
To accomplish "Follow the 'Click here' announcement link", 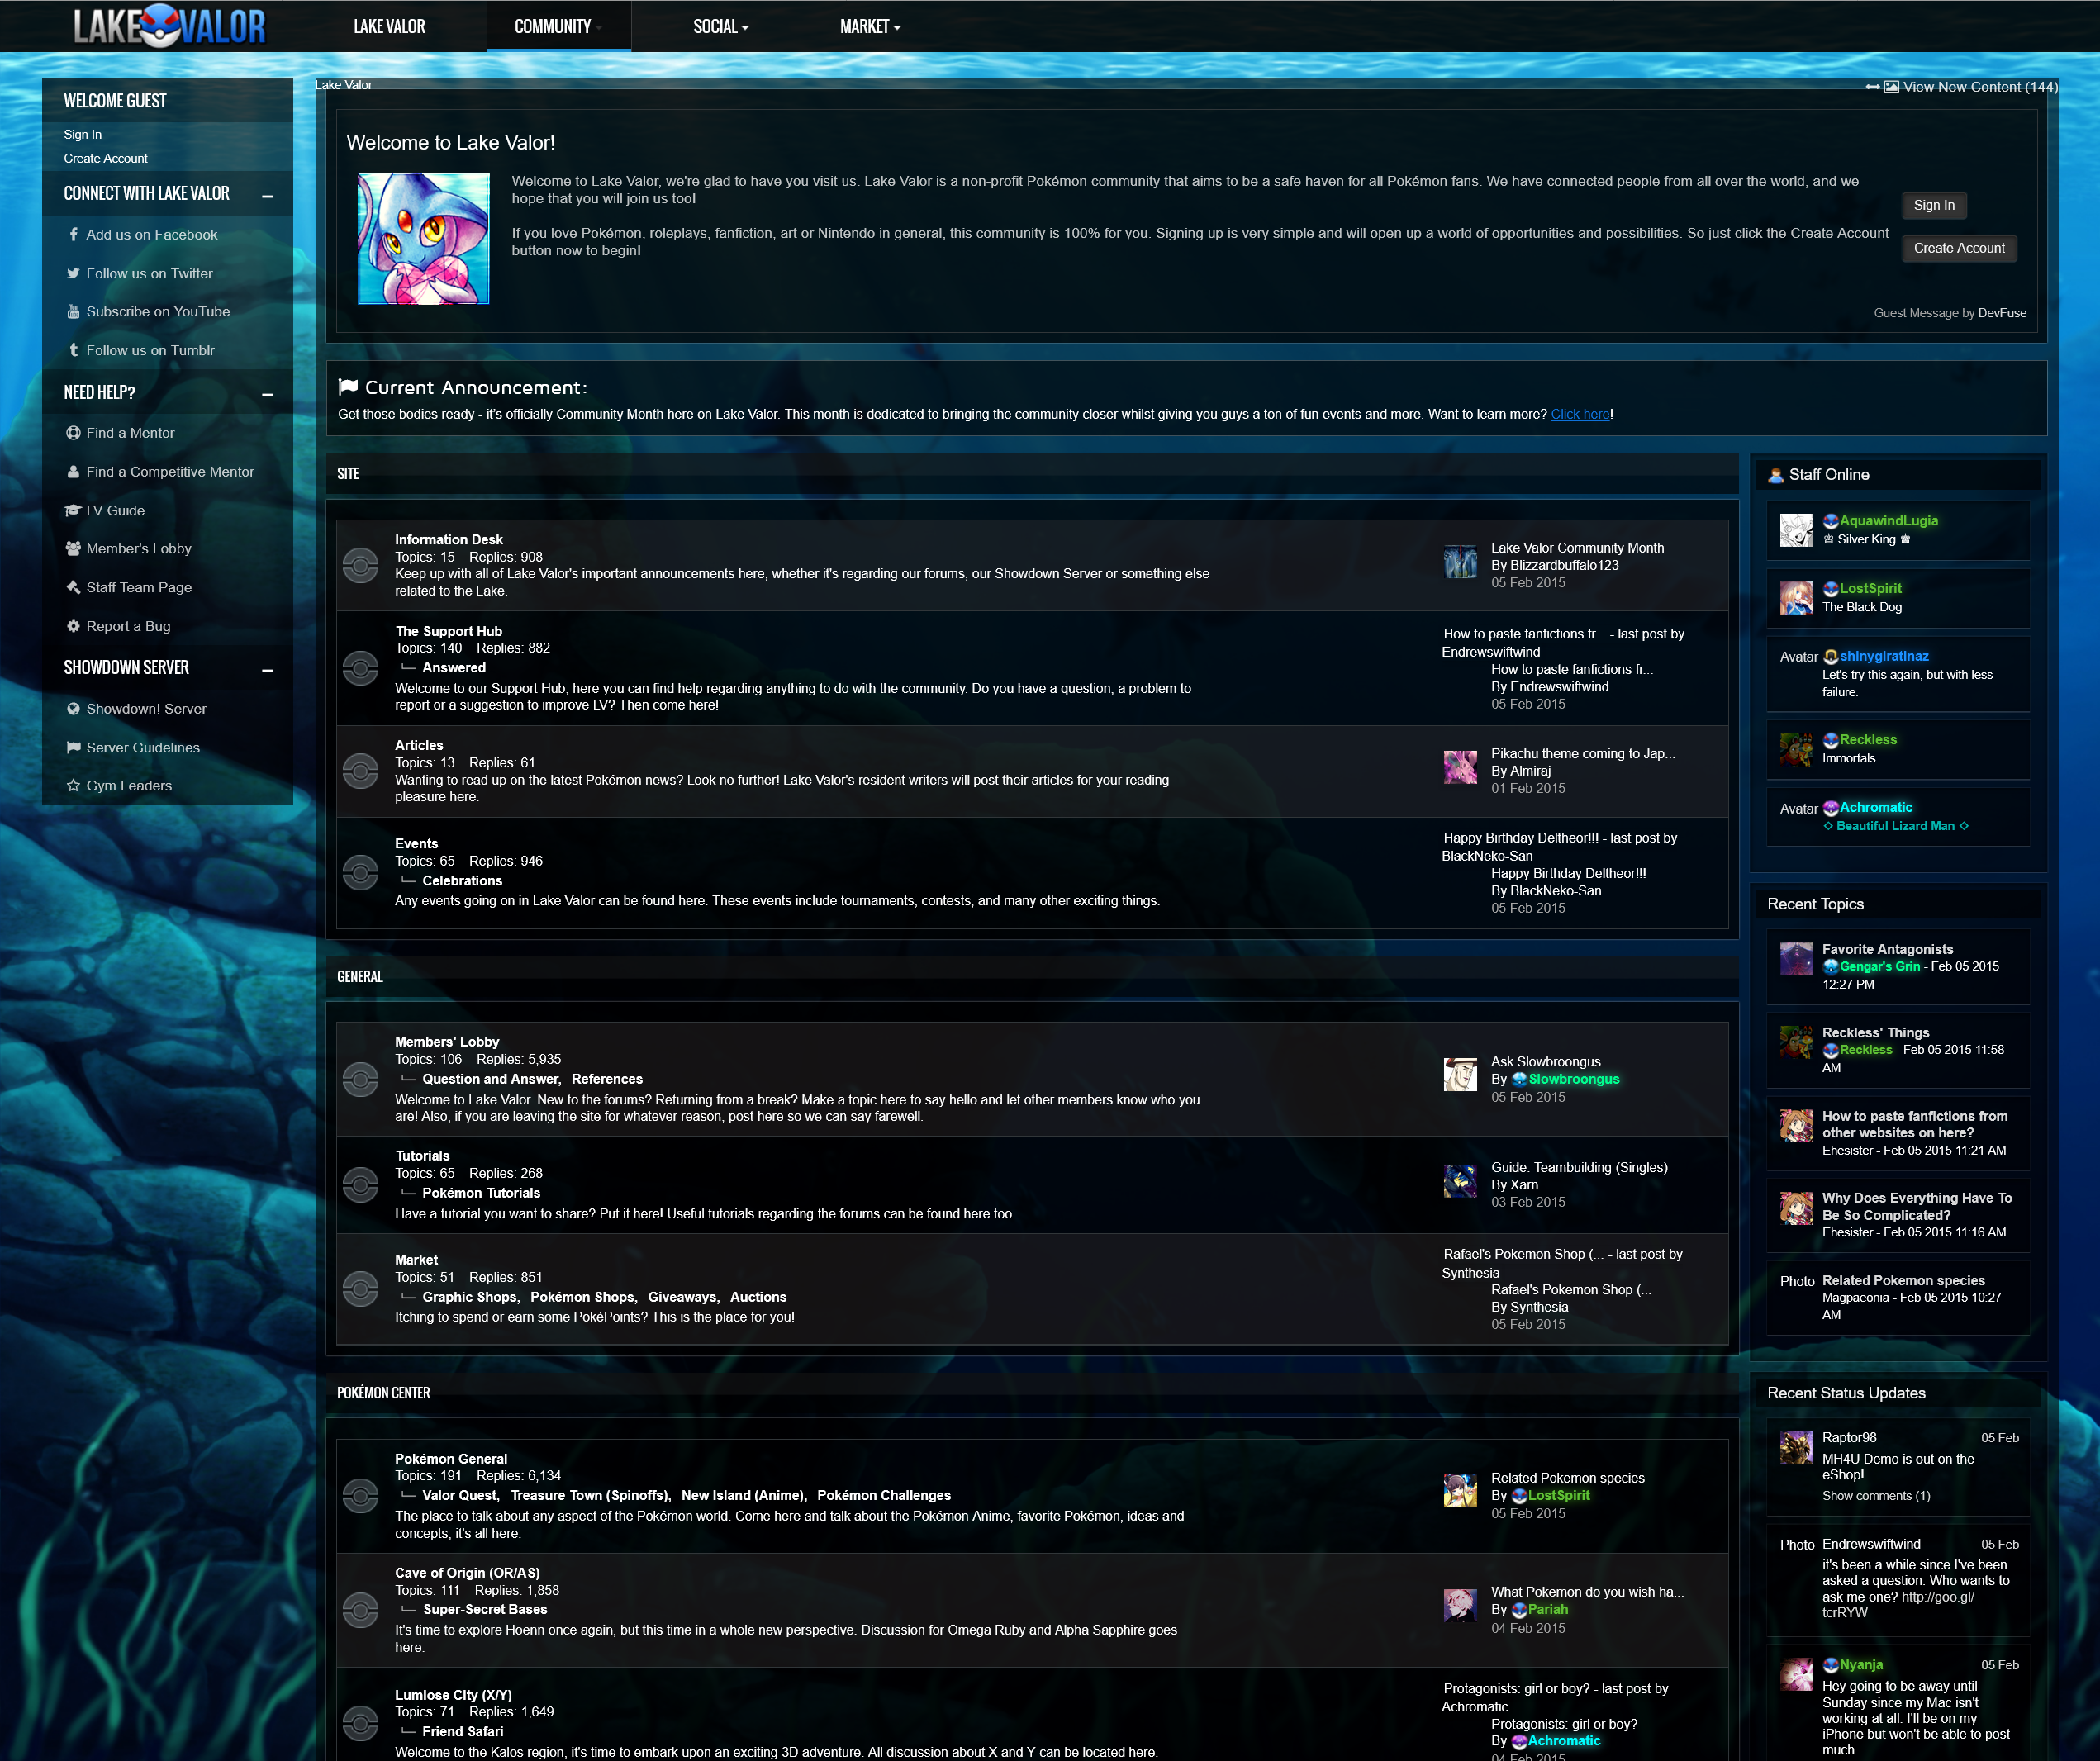I will [1580, 415].
